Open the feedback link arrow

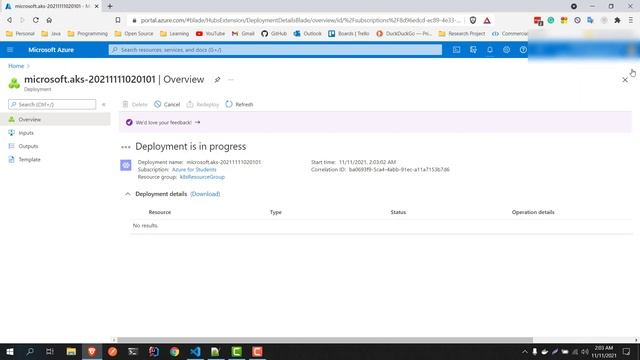[198, 122]
